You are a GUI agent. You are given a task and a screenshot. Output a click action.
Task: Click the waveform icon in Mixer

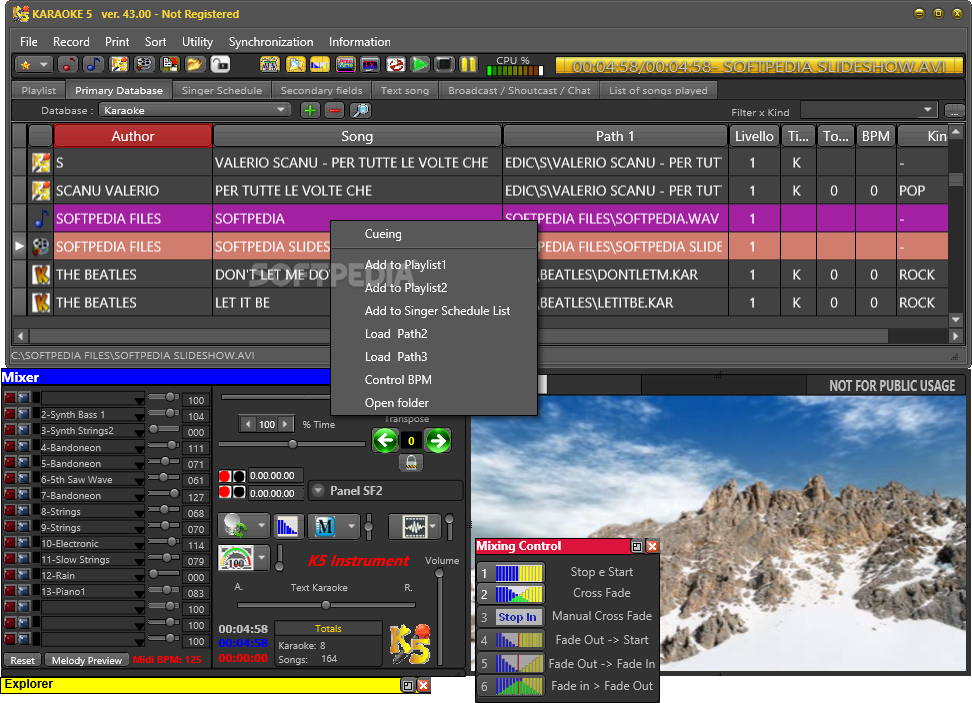point(414,527)
